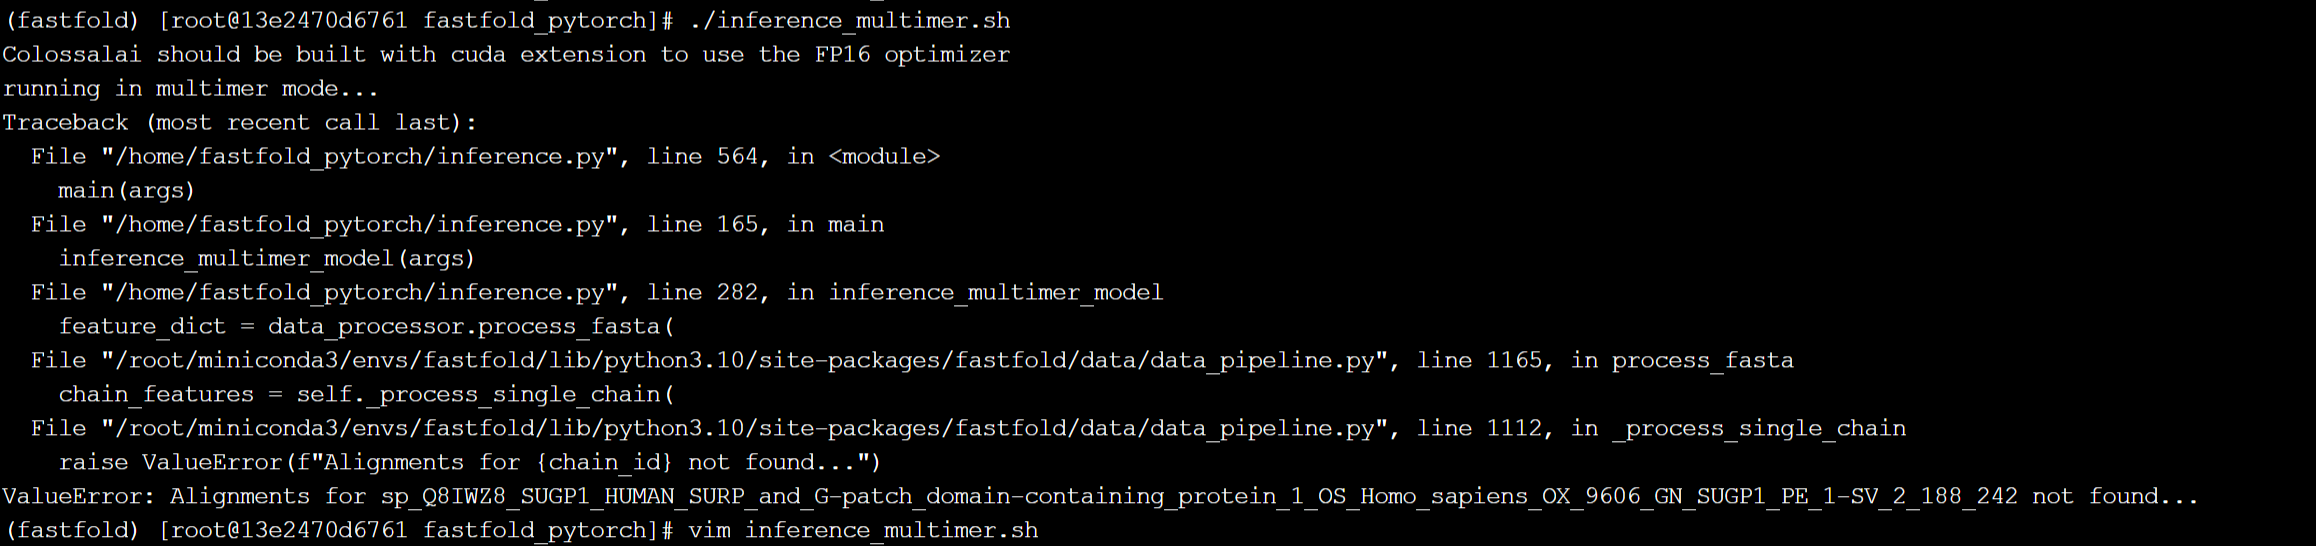Image resolution: width=2316 pixels, height=546 pixels.
Task: Click the ./inference_multimer.sh command on first line
Action: pos(849,21)
